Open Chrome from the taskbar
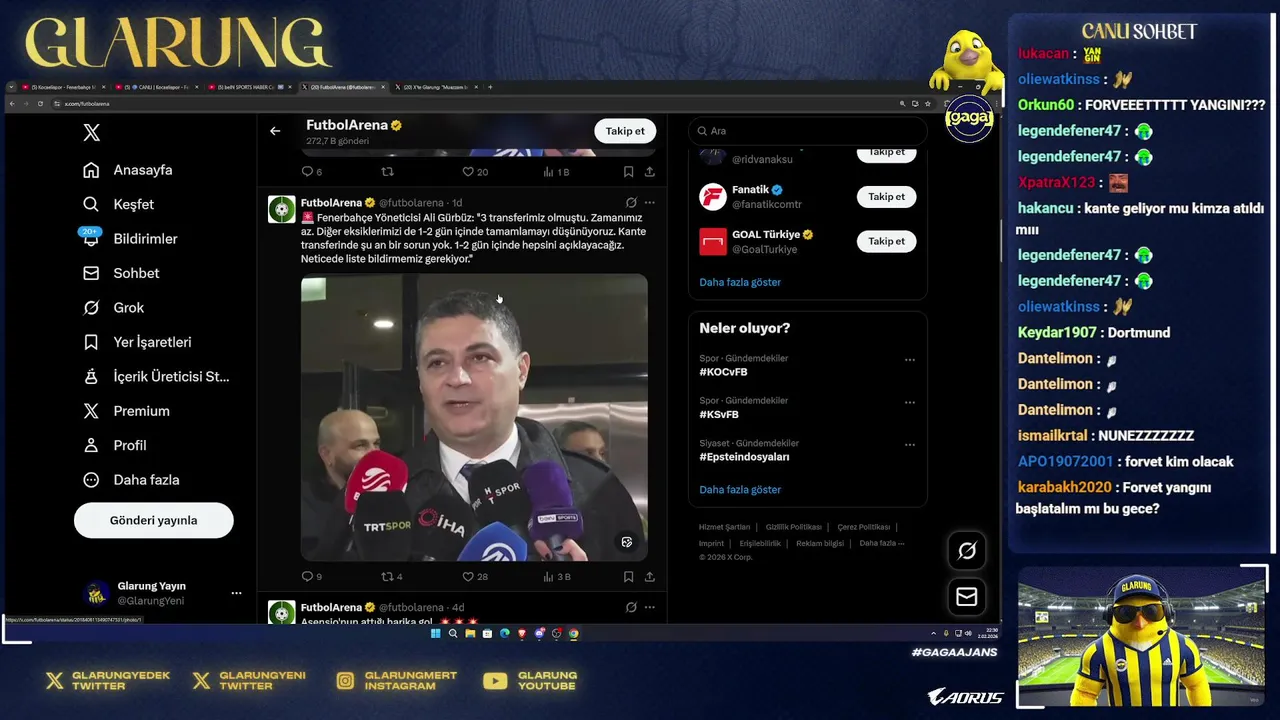 [574, 633]
